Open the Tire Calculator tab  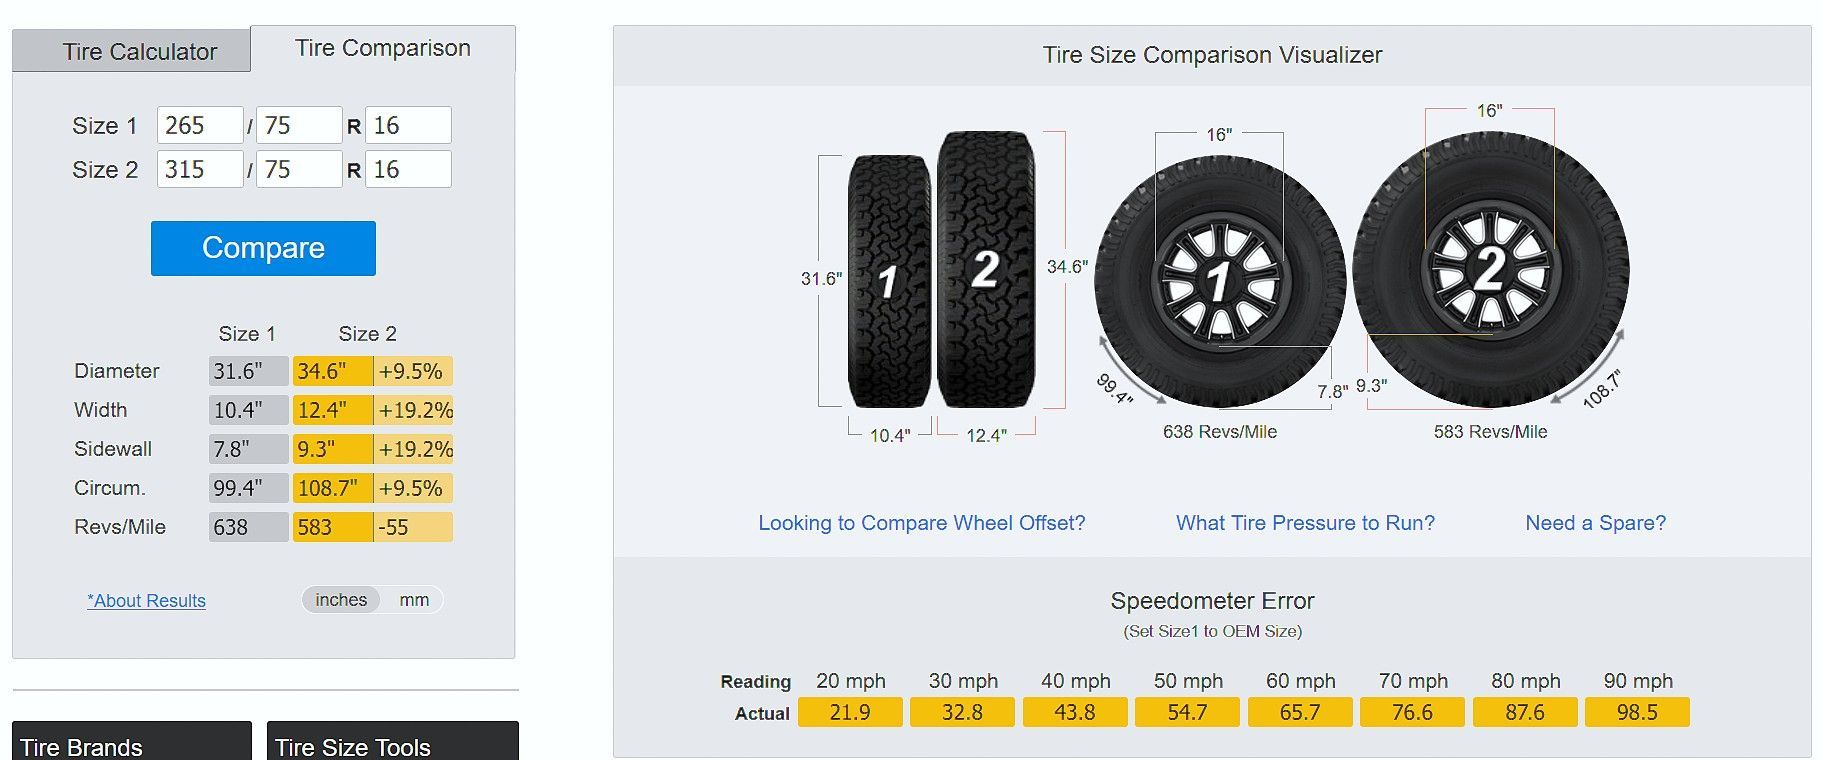pyautogui.click(x=140, y=52)
